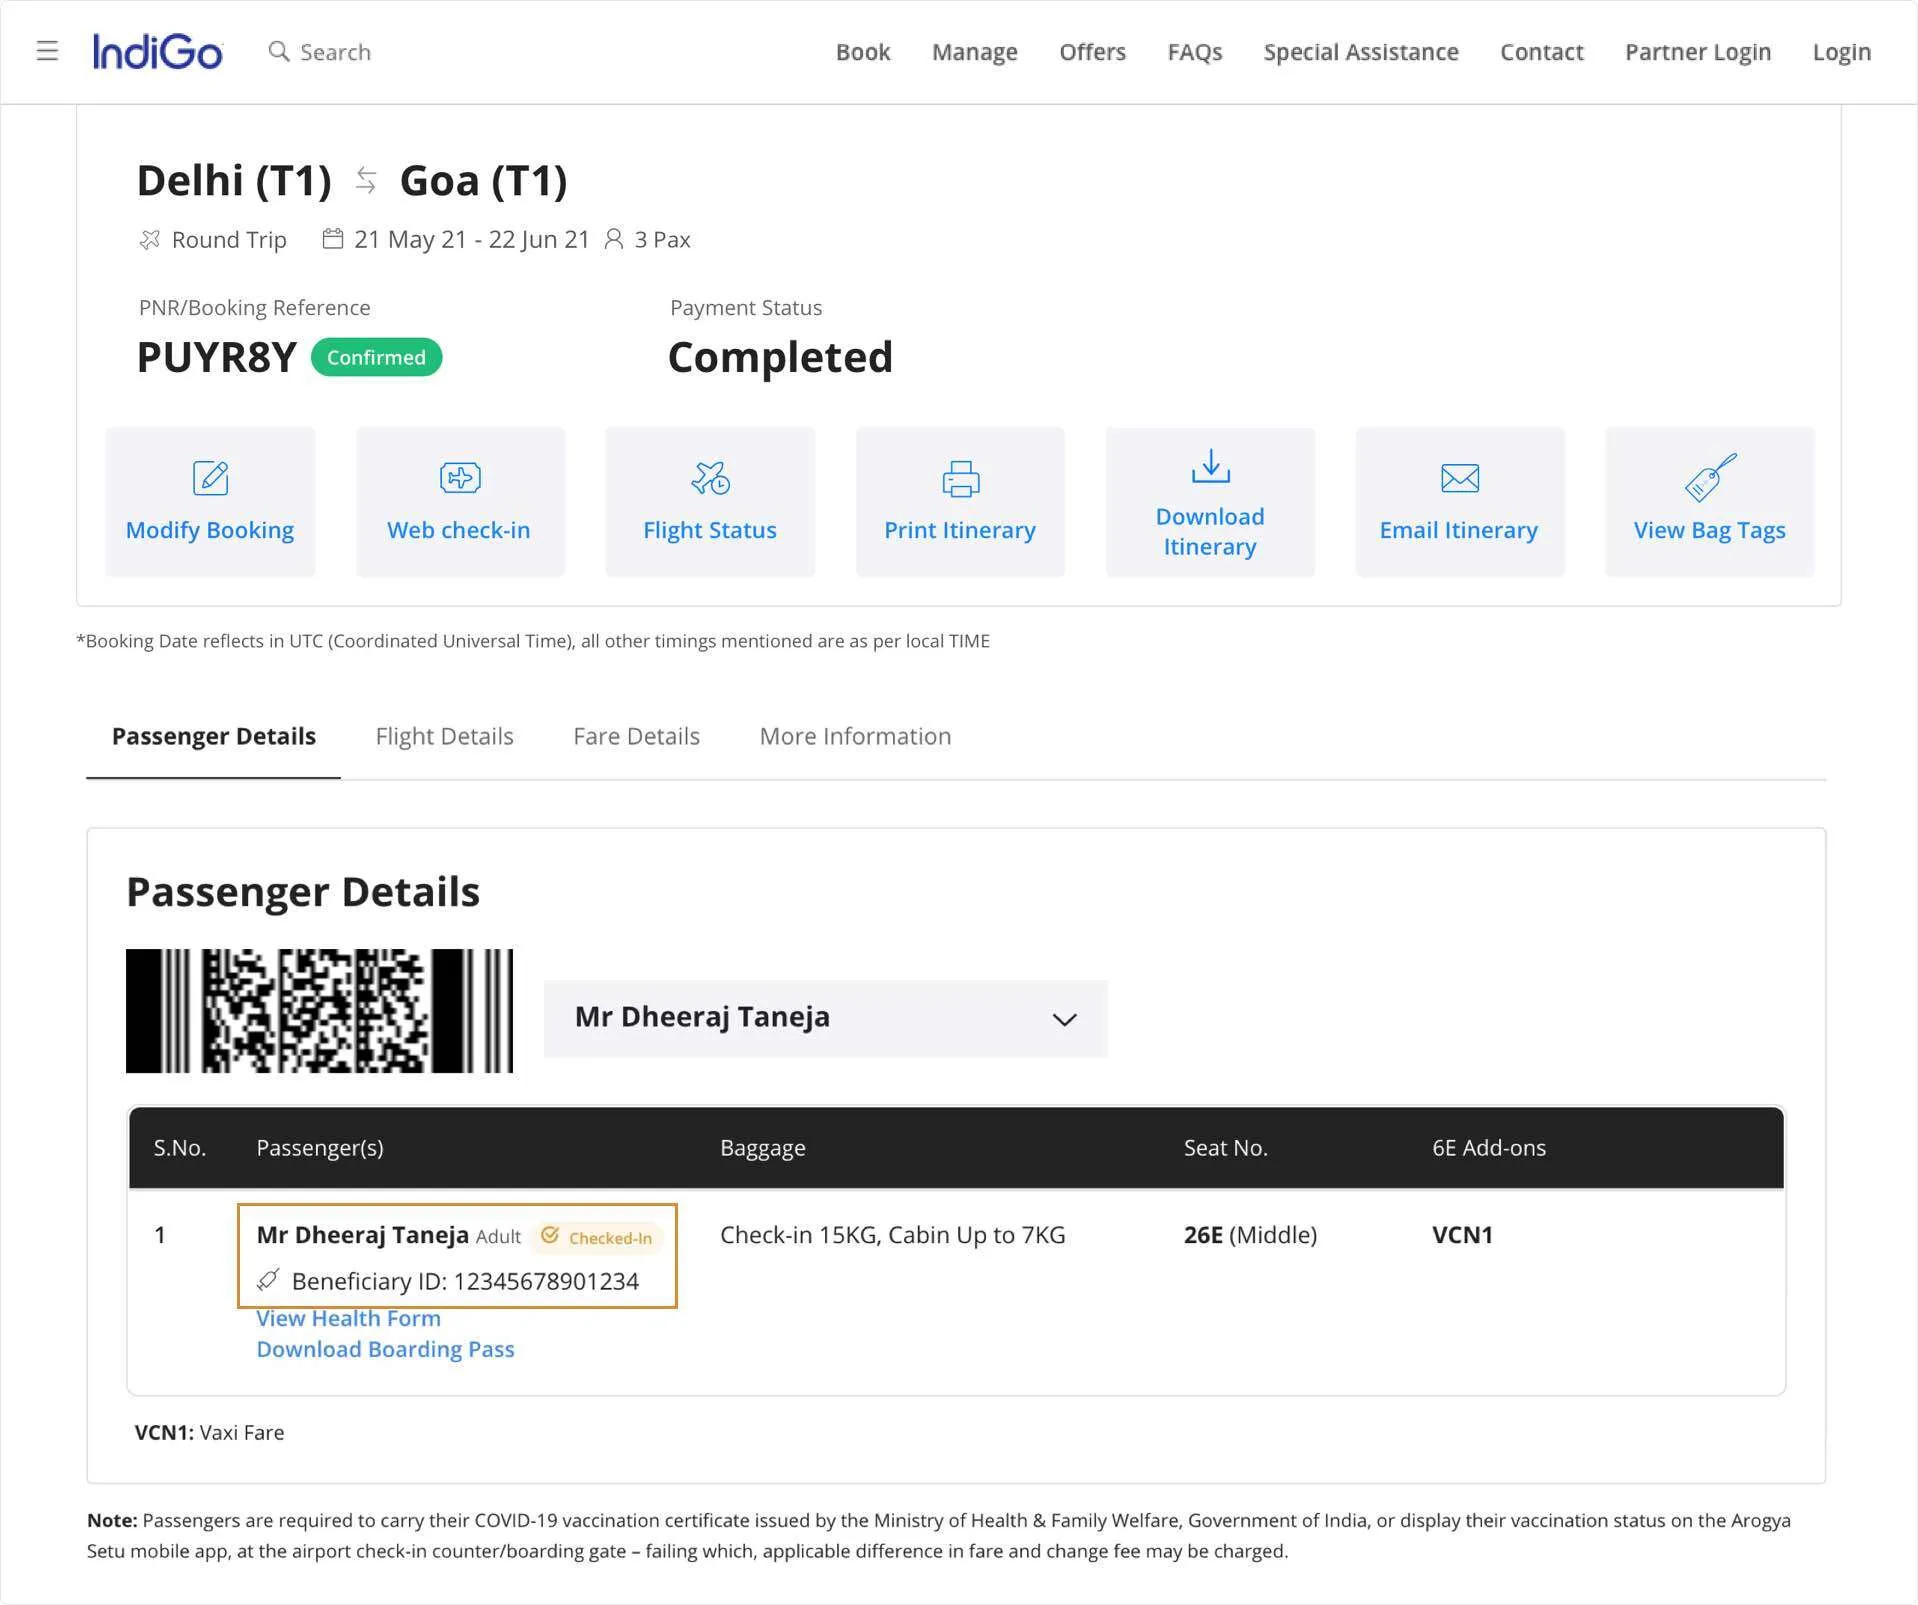Switch to the More Information tab
1918x1605 pixels.
tap(856, 736)
